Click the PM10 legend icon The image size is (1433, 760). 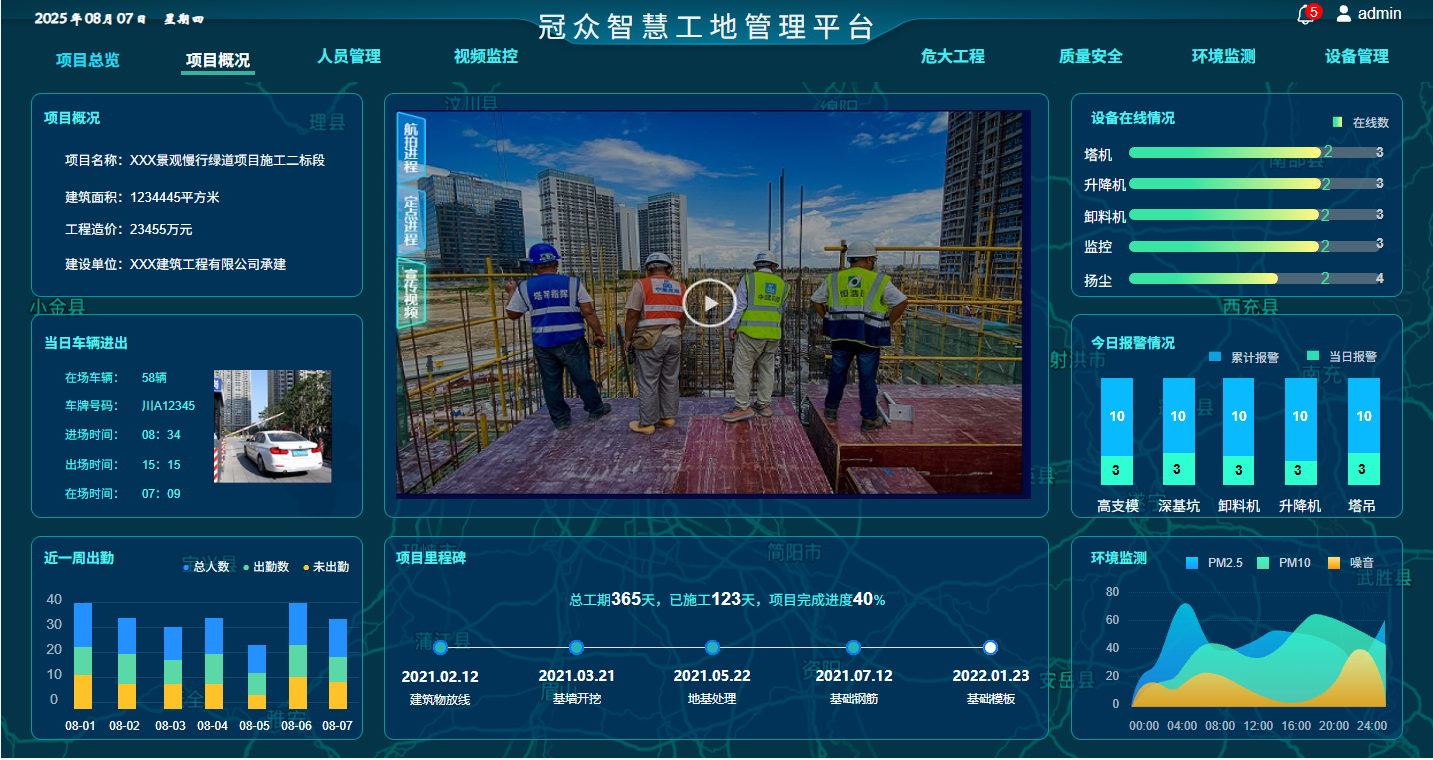[1263, 563]
